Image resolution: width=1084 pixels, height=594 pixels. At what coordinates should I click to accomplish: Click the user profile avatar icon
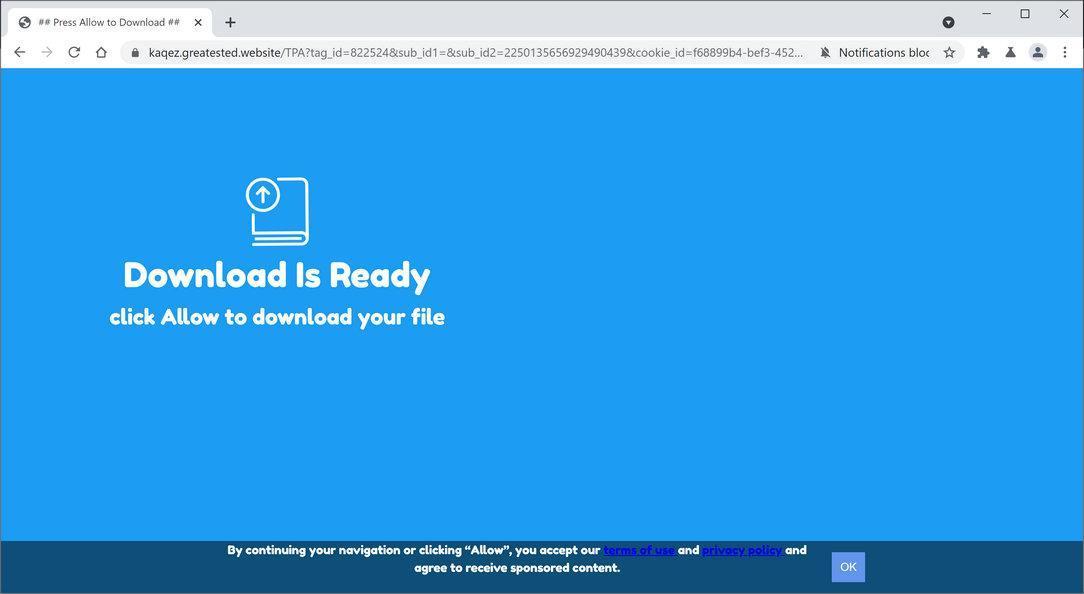point(1037,52)
